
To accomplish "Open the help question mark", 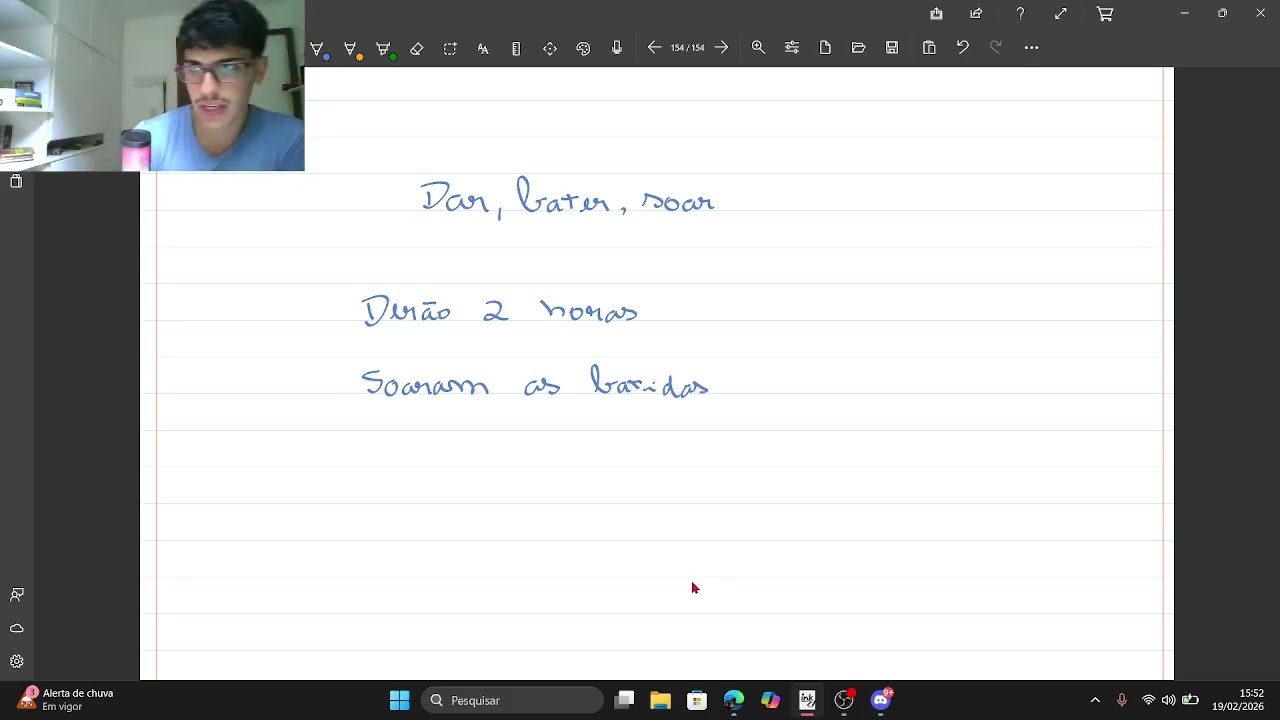I will coord(1020,14).
